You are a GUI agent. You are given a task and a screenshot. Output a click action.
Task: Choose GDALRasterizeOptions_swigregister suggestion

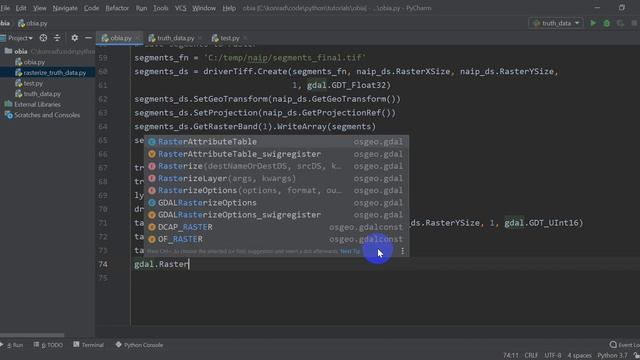276,215
